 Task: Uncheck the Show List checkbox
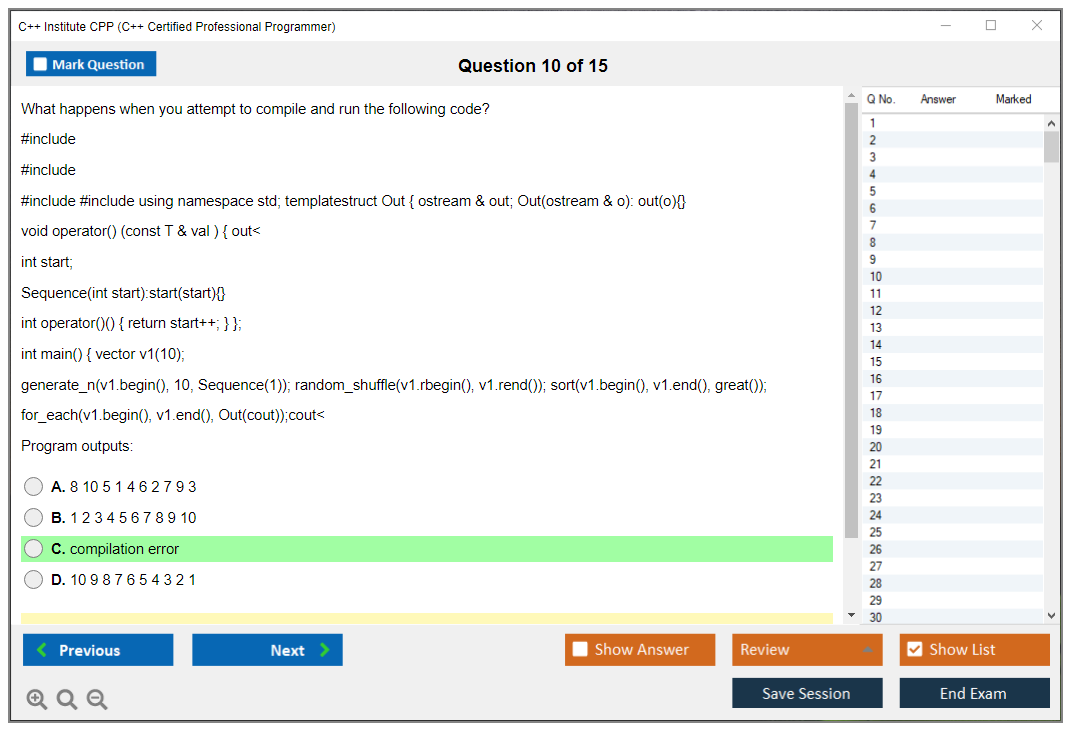click(914, 650)
